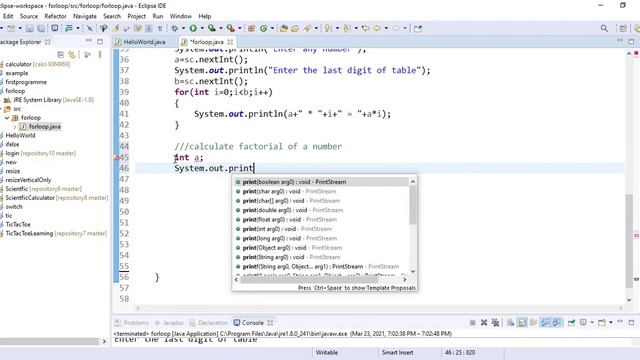The height and width of the screenshot is (360, 640).
Task: Click Link with Editor in Package Explorer
Action: point(72,54)
